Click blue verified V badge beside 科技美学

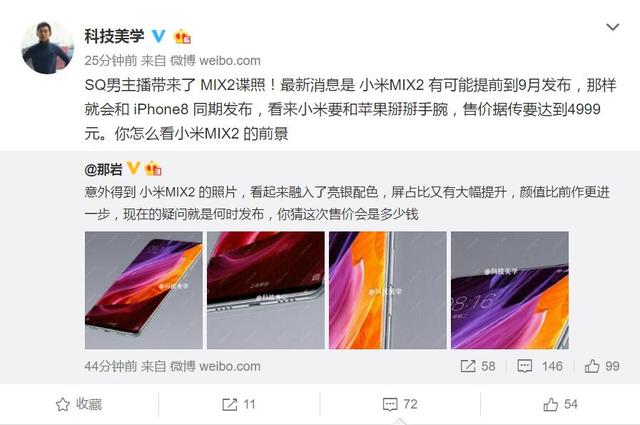pos(159,36)
